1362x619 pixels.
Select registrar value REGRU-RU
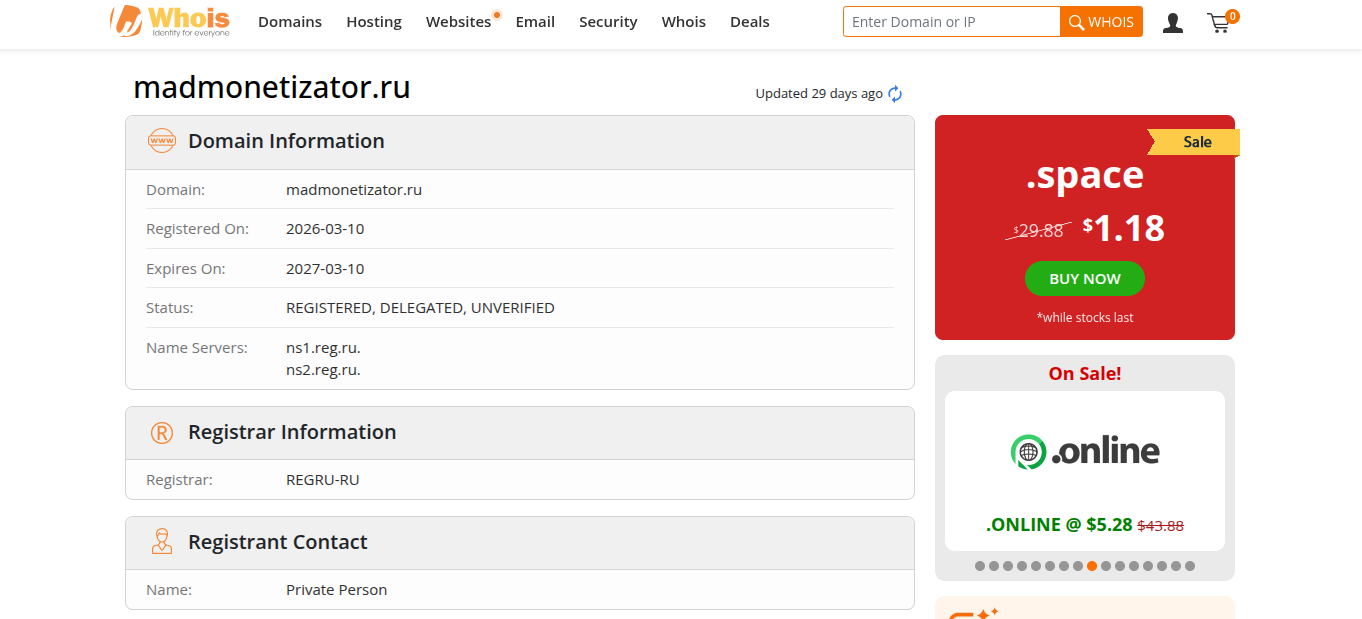pos(322,480)
